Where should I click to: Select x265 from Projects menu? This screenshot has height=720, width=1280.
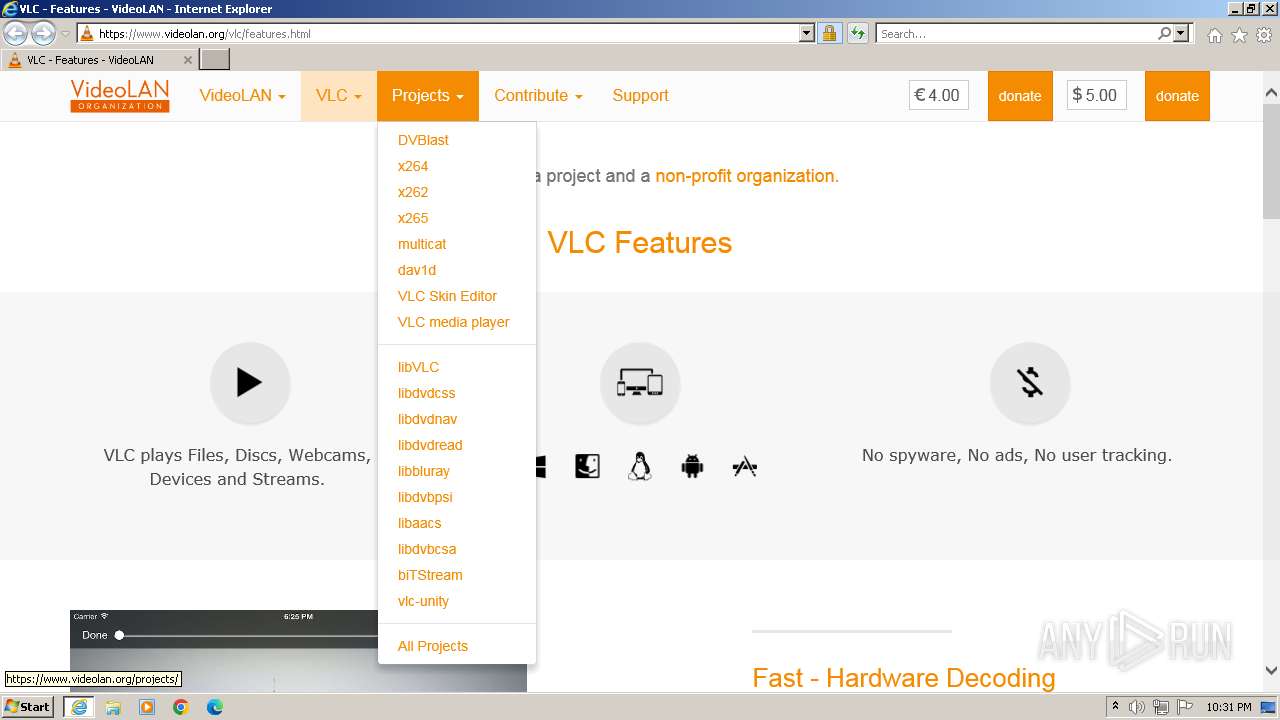tap(413, 218)
